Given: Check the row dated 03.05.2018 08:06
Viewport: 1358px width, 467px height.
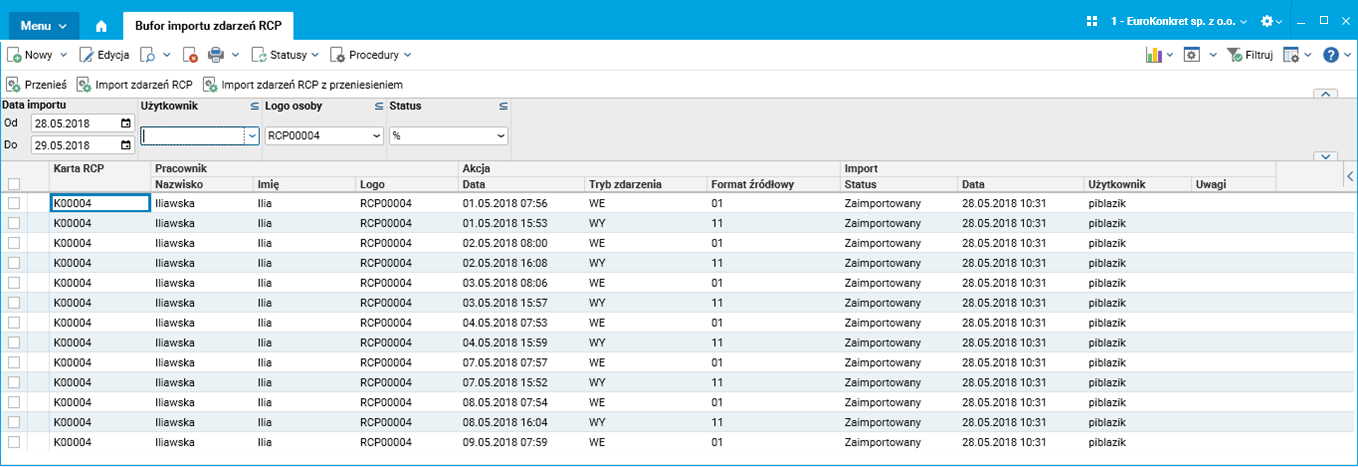Looking at the screenshot, I should (14, 283).
